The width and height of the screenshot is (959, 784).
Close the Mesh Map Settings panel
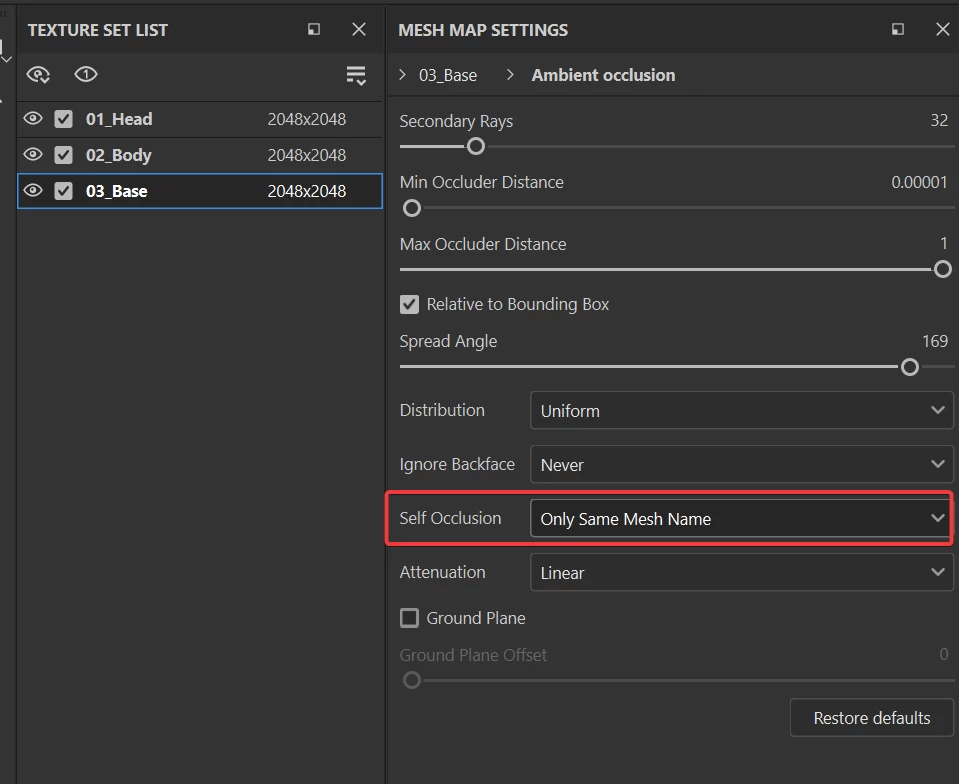pyautogui.click(x=942, y=30)
